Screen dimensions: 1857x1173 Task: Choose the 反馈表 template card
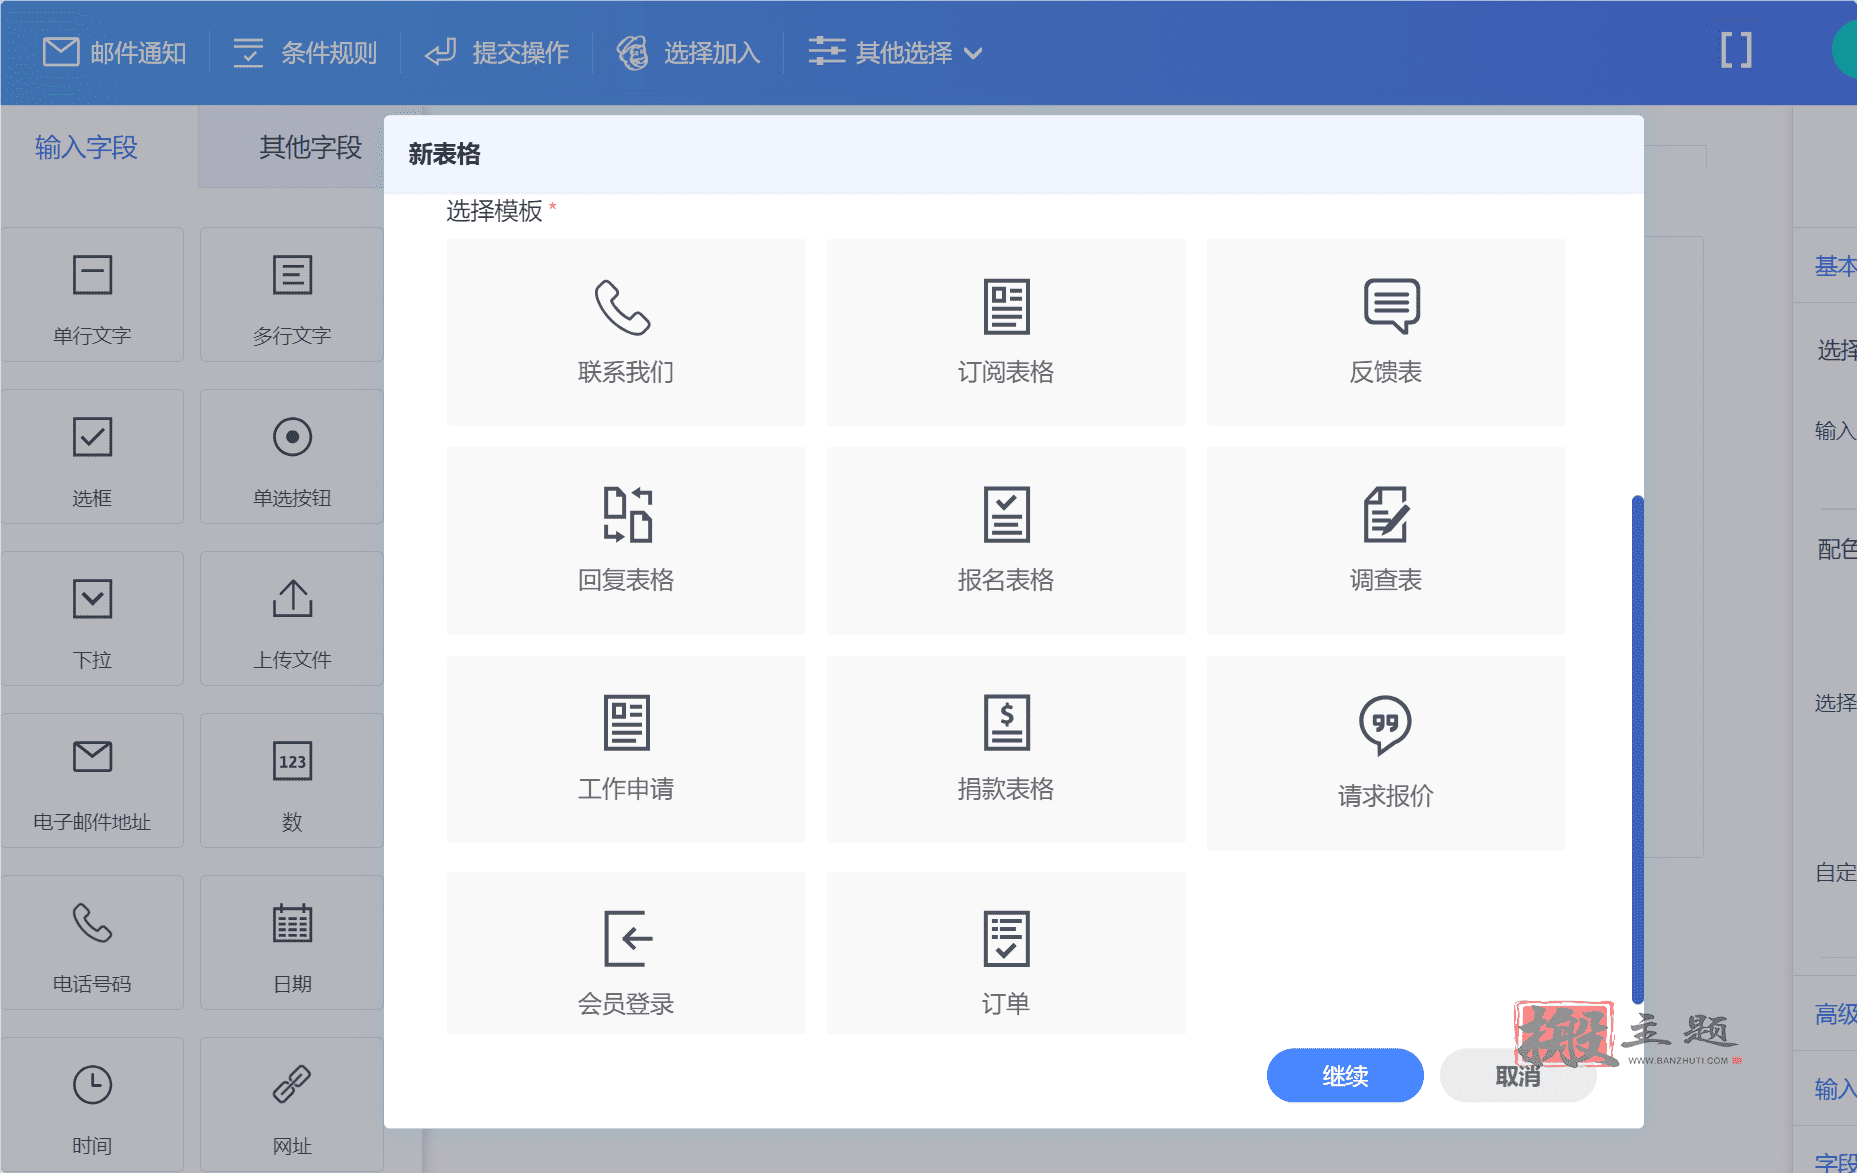click(x=1386, y=332)
